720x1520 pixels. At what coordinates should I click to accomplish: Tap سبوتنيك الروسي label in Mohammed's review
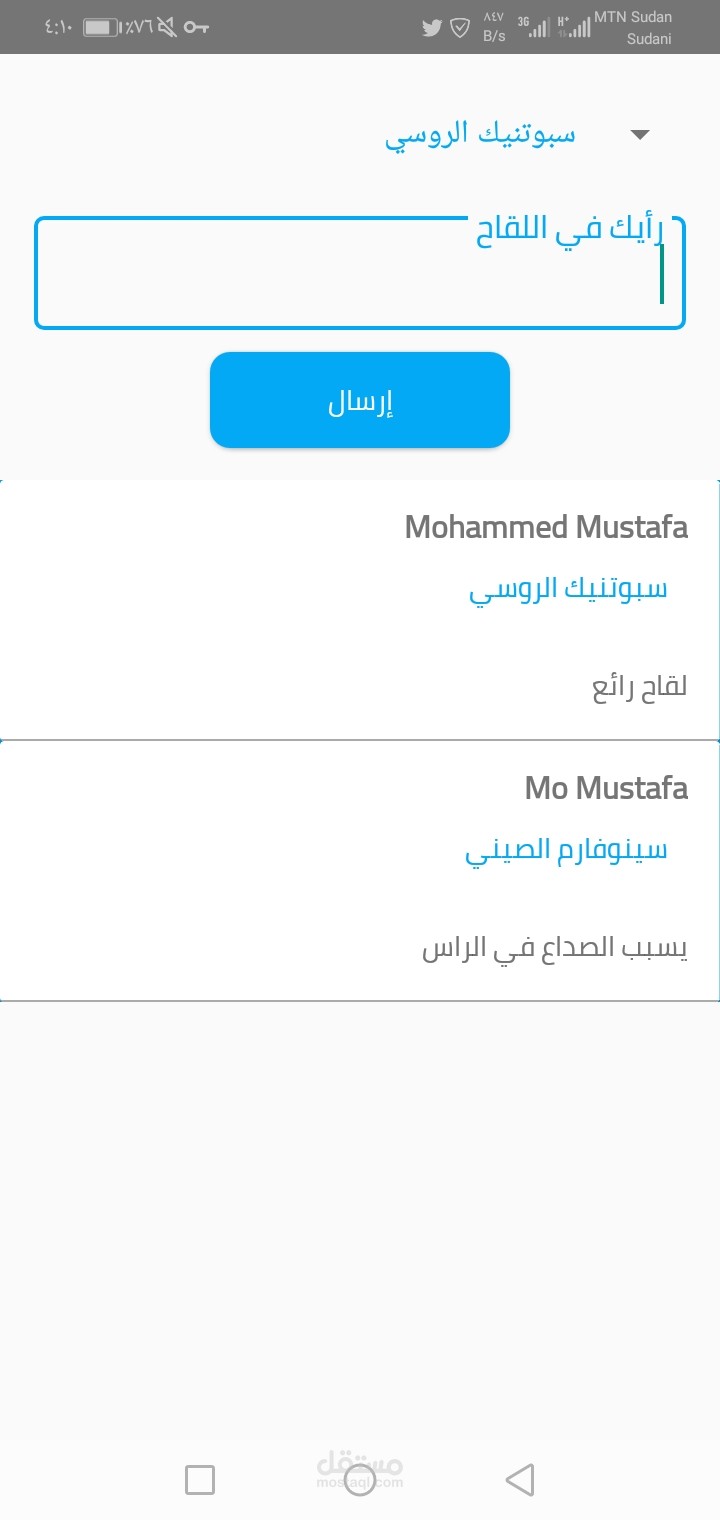[568, 588]
